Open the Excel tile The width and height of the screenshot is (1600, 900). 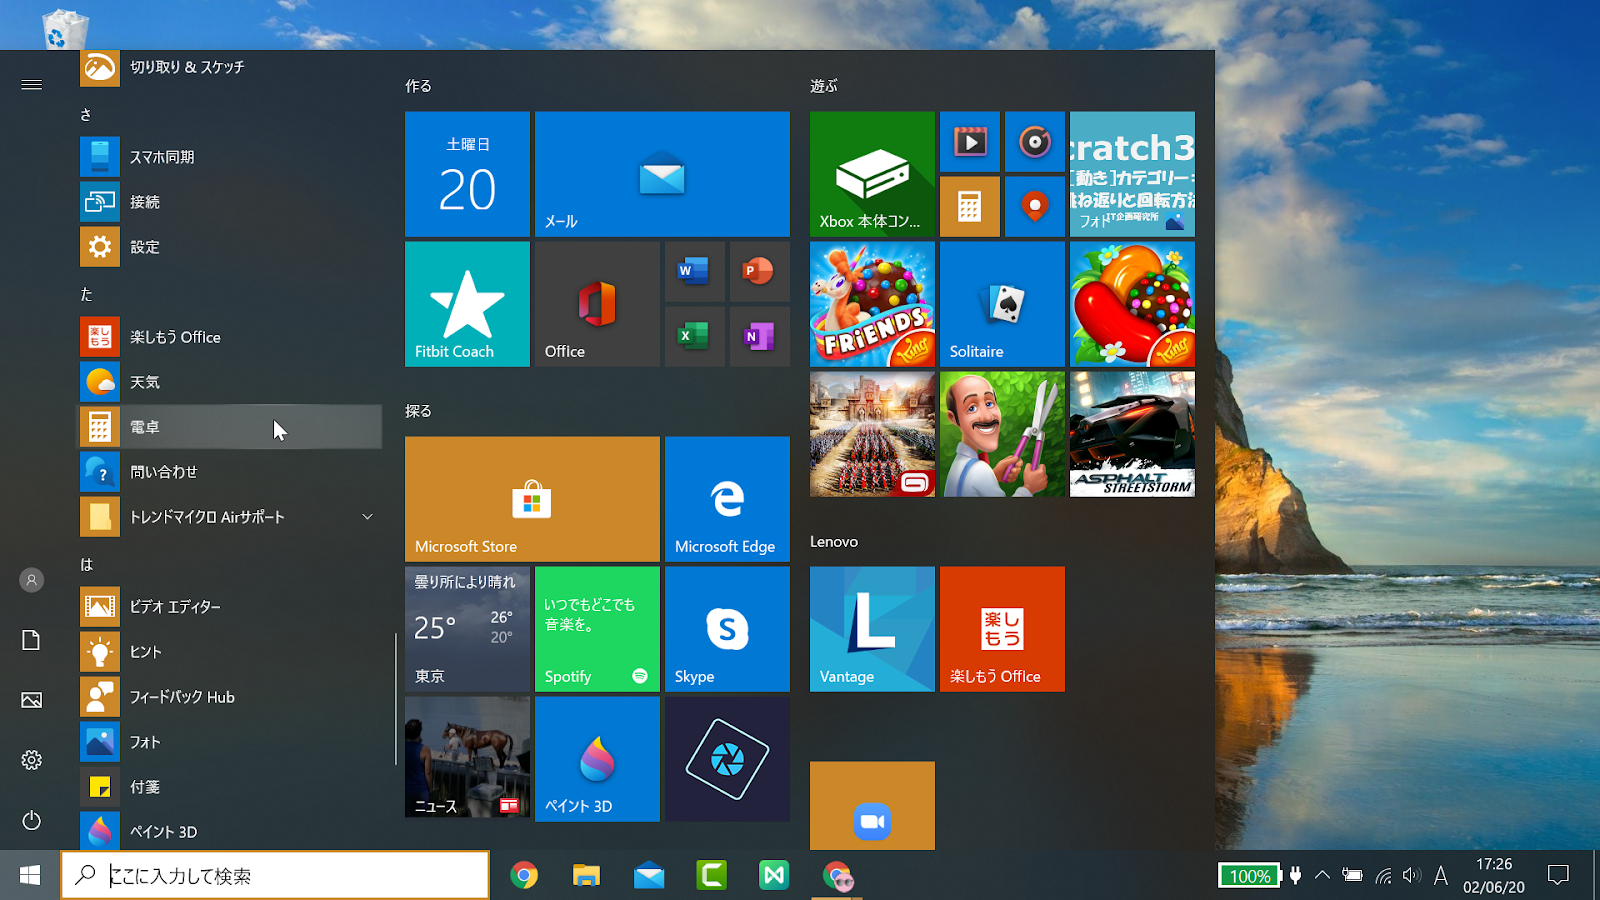click(x=694, y=337)
